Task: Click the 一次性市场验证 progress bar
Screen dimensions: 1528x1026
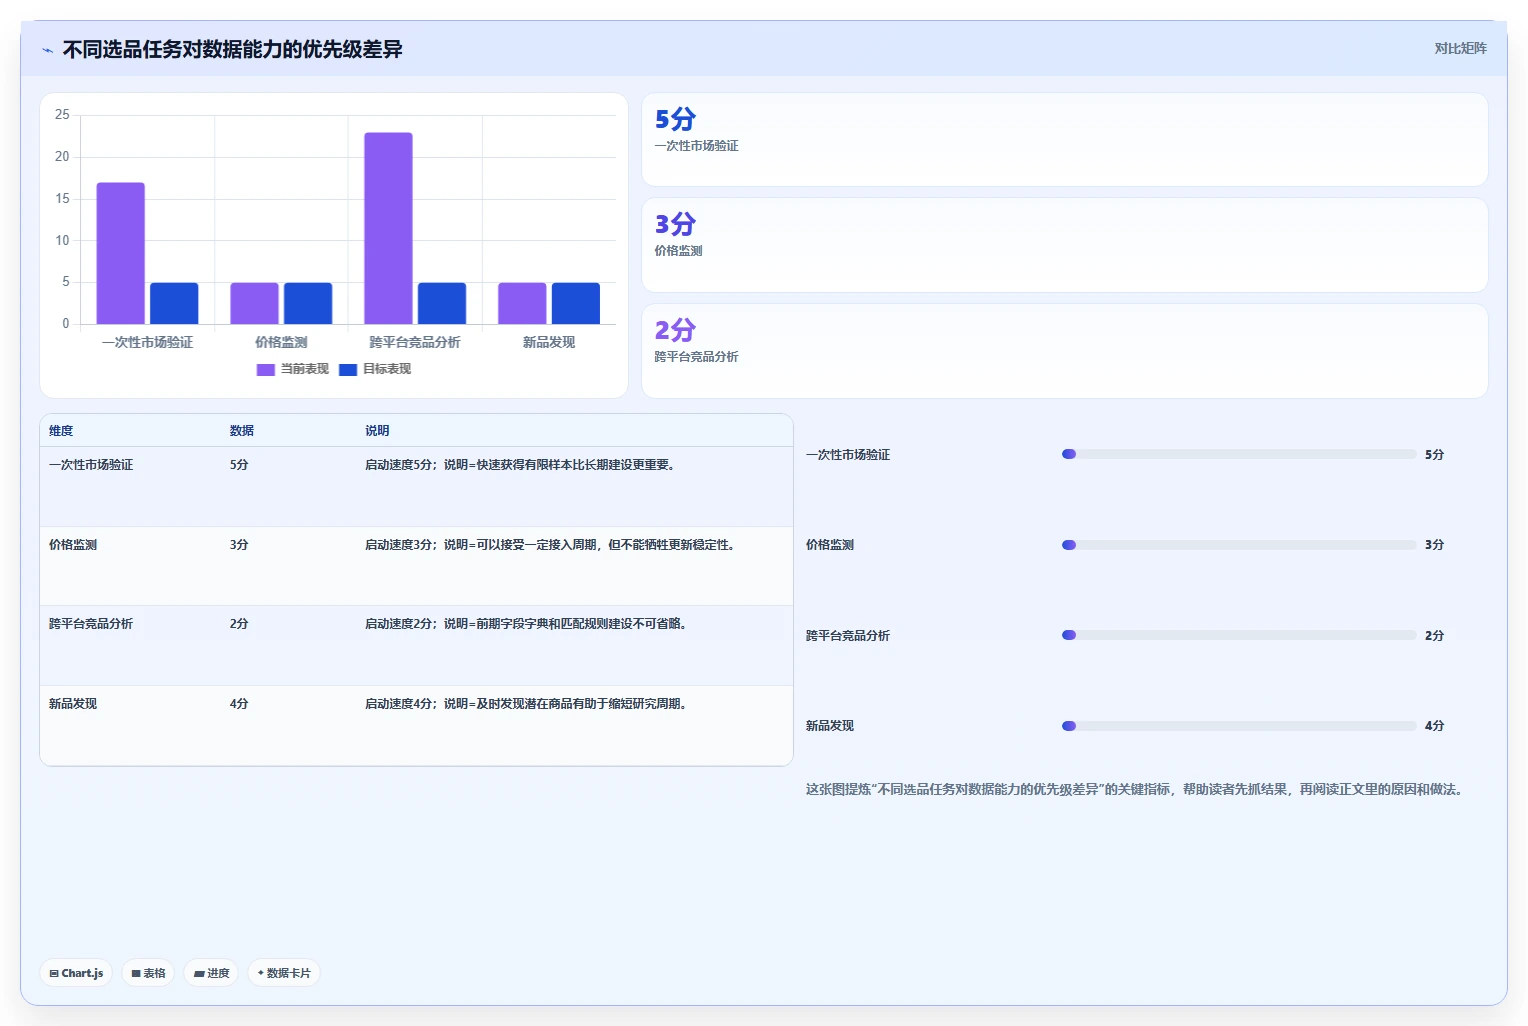Action: coord(1239,454)
